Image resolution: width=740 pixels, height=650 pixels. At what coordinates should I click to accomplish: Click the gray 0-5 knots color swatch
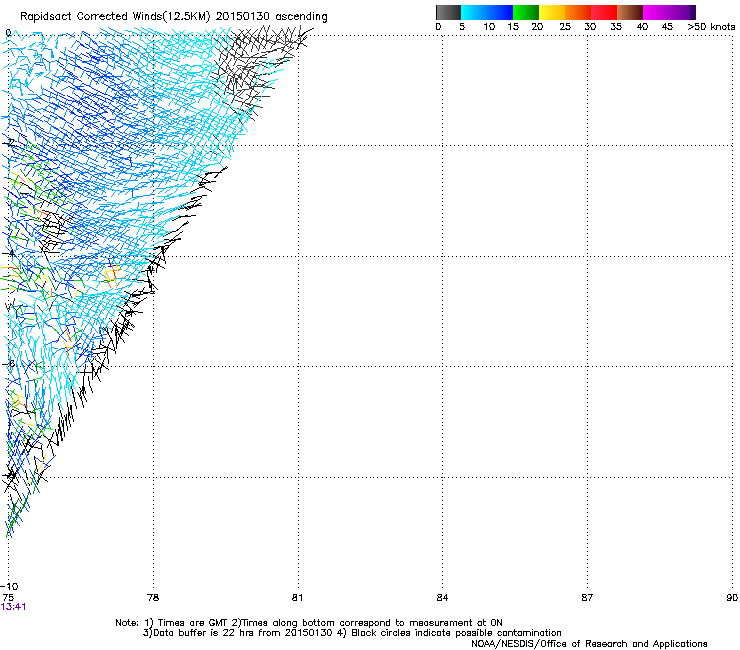coord(448,12)
